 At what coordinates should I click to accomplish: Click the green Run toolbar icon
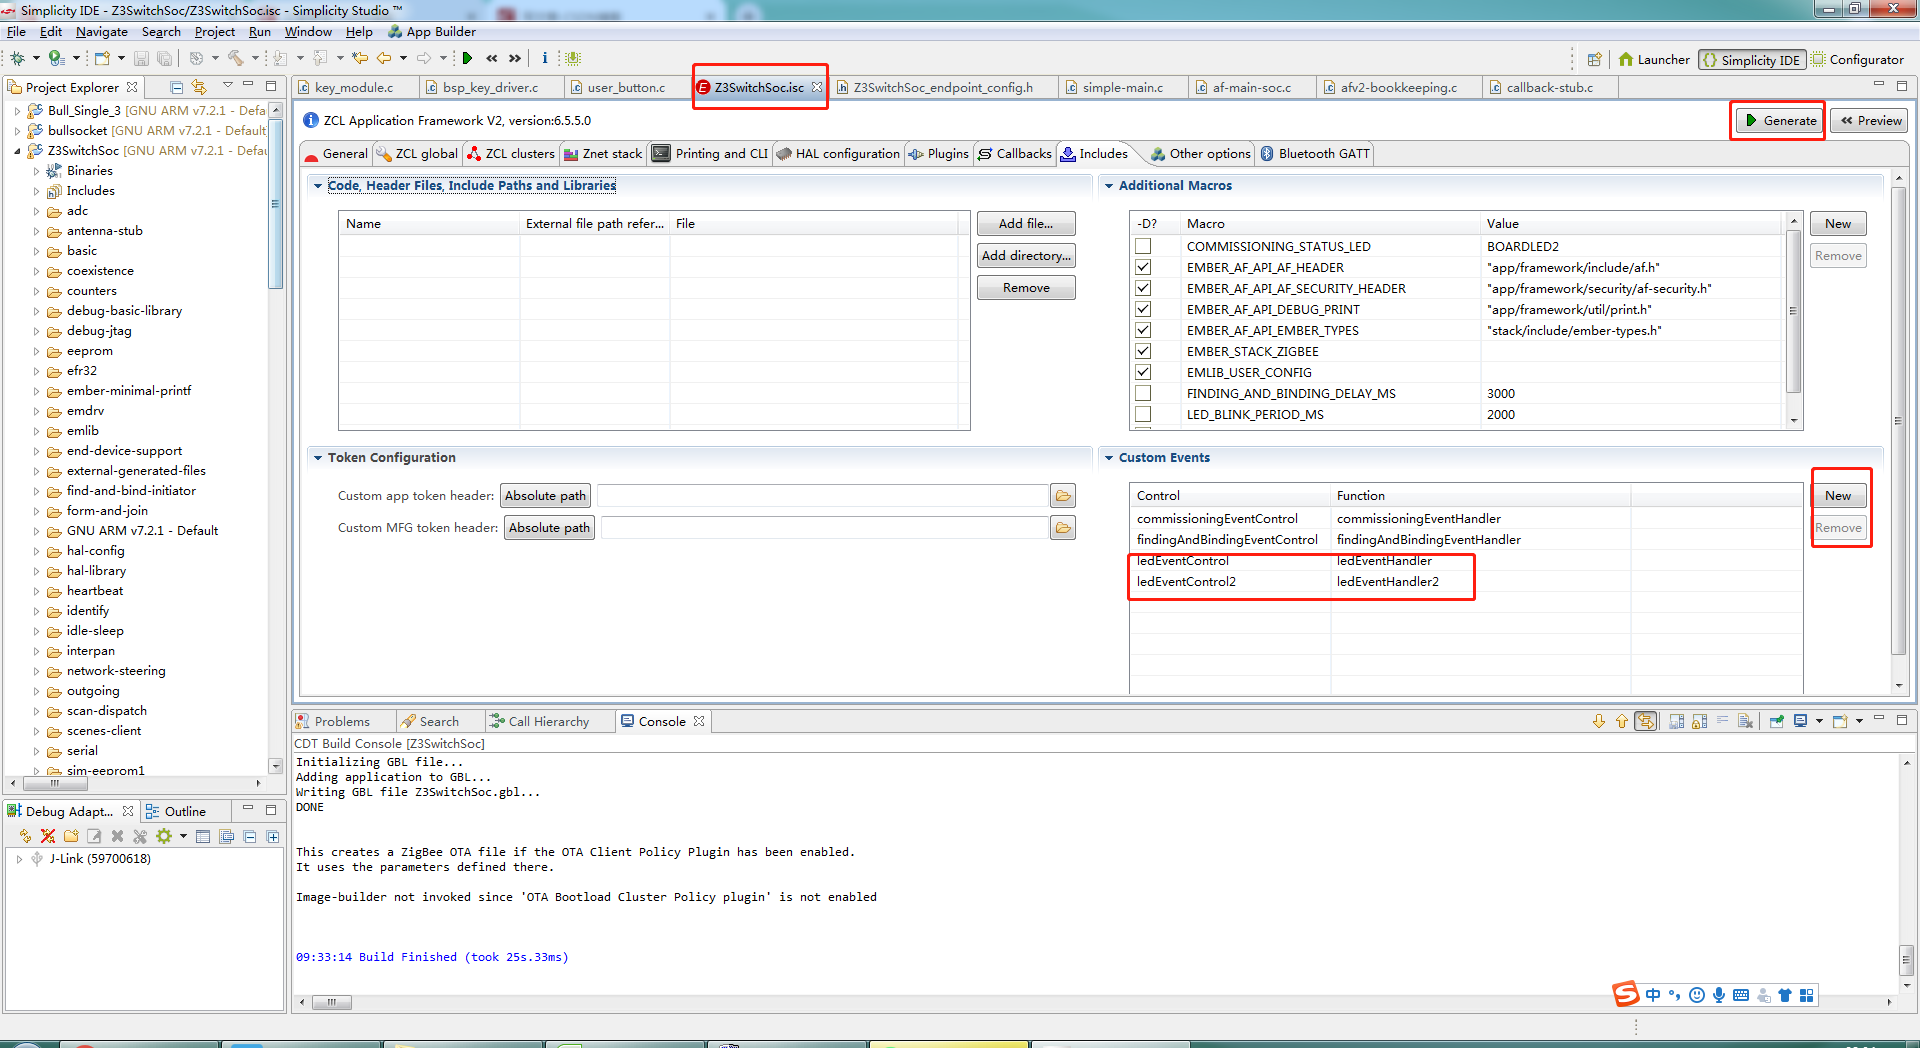coord(56,58)
